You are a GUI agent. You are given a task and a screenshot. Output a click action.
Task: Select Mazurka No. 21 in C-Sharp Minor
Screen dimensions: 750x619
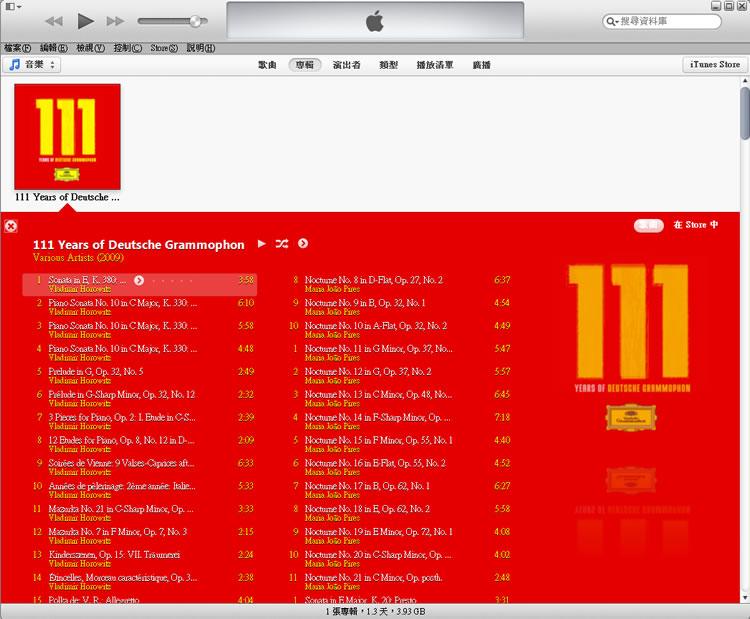[x=140, y=513]
